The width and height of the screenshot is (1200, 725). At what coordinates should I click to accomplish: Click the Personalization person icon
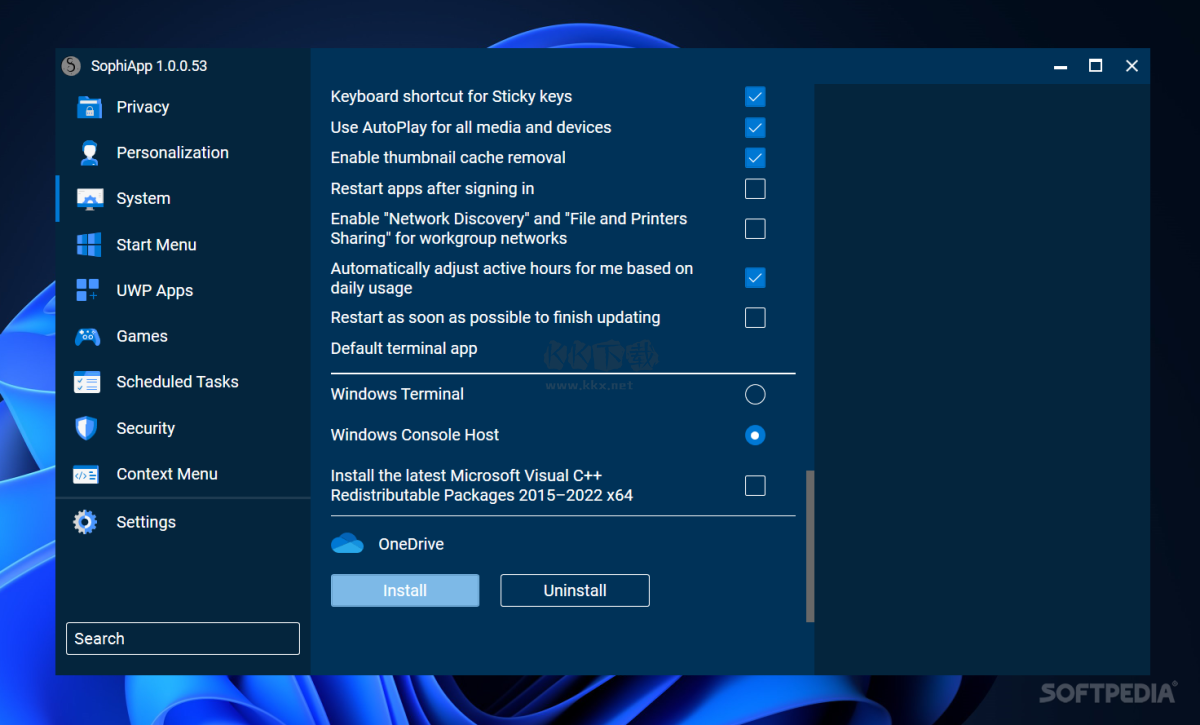(x=89, y=153)
